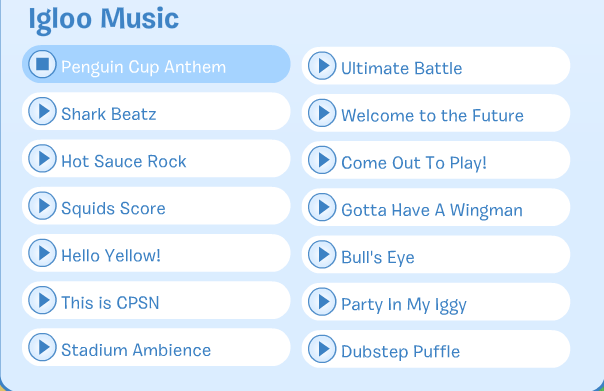This screenshot has width=604, height=391.
Task: Click the Ultimate Battle play icon
Action: coord(322,66)
